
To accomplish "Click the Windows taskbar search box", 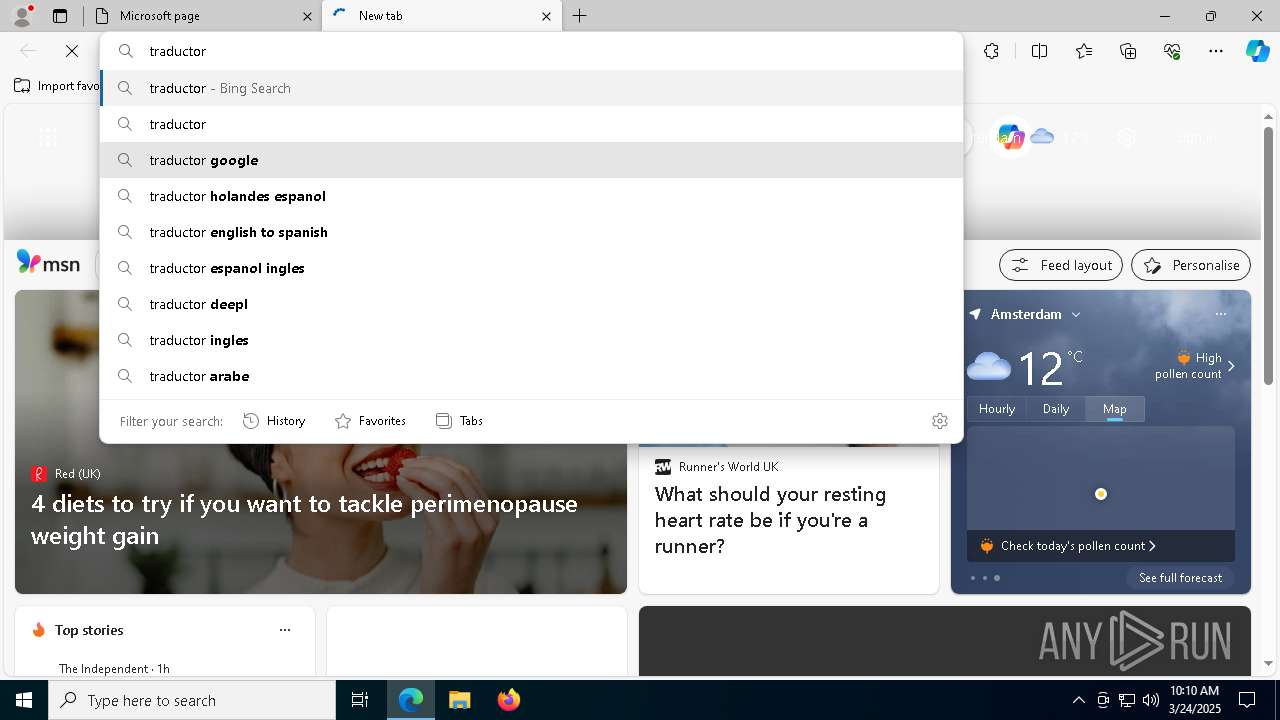I will click(192, 700).
